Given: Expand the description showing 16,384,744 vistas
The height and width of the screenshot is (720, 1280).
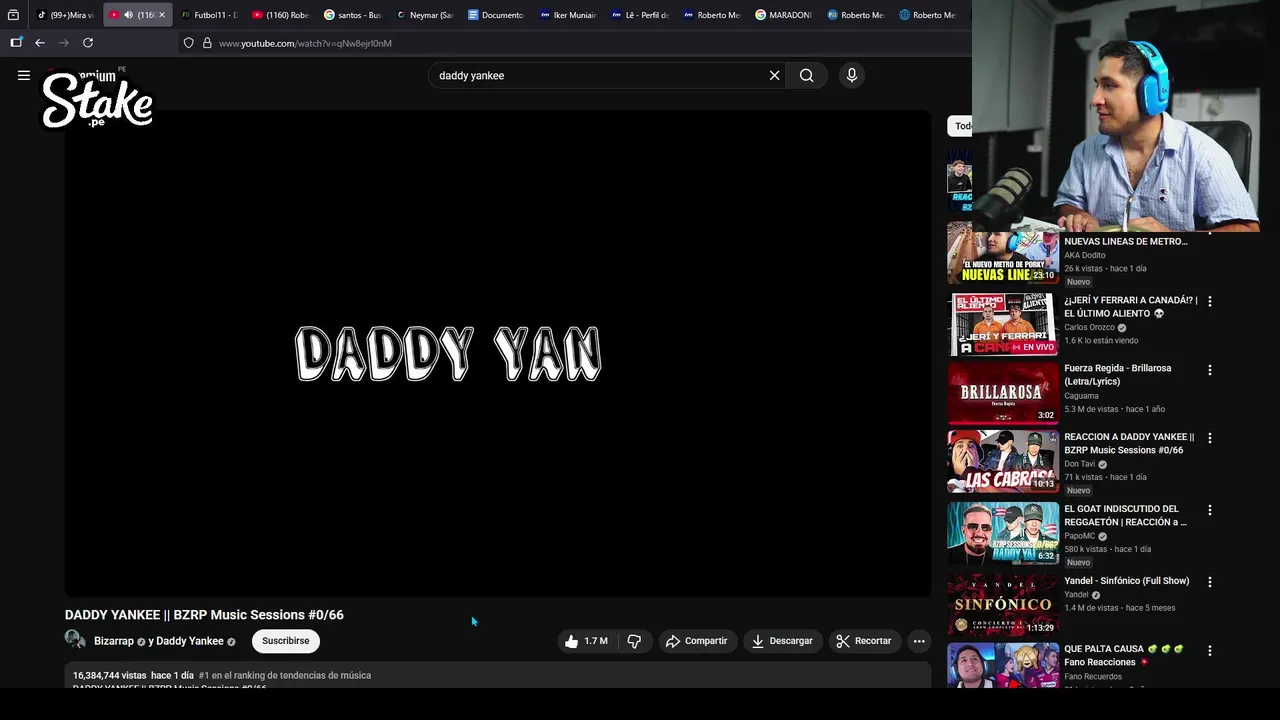Looking at the screenshot, I should (x=498, y=675).
